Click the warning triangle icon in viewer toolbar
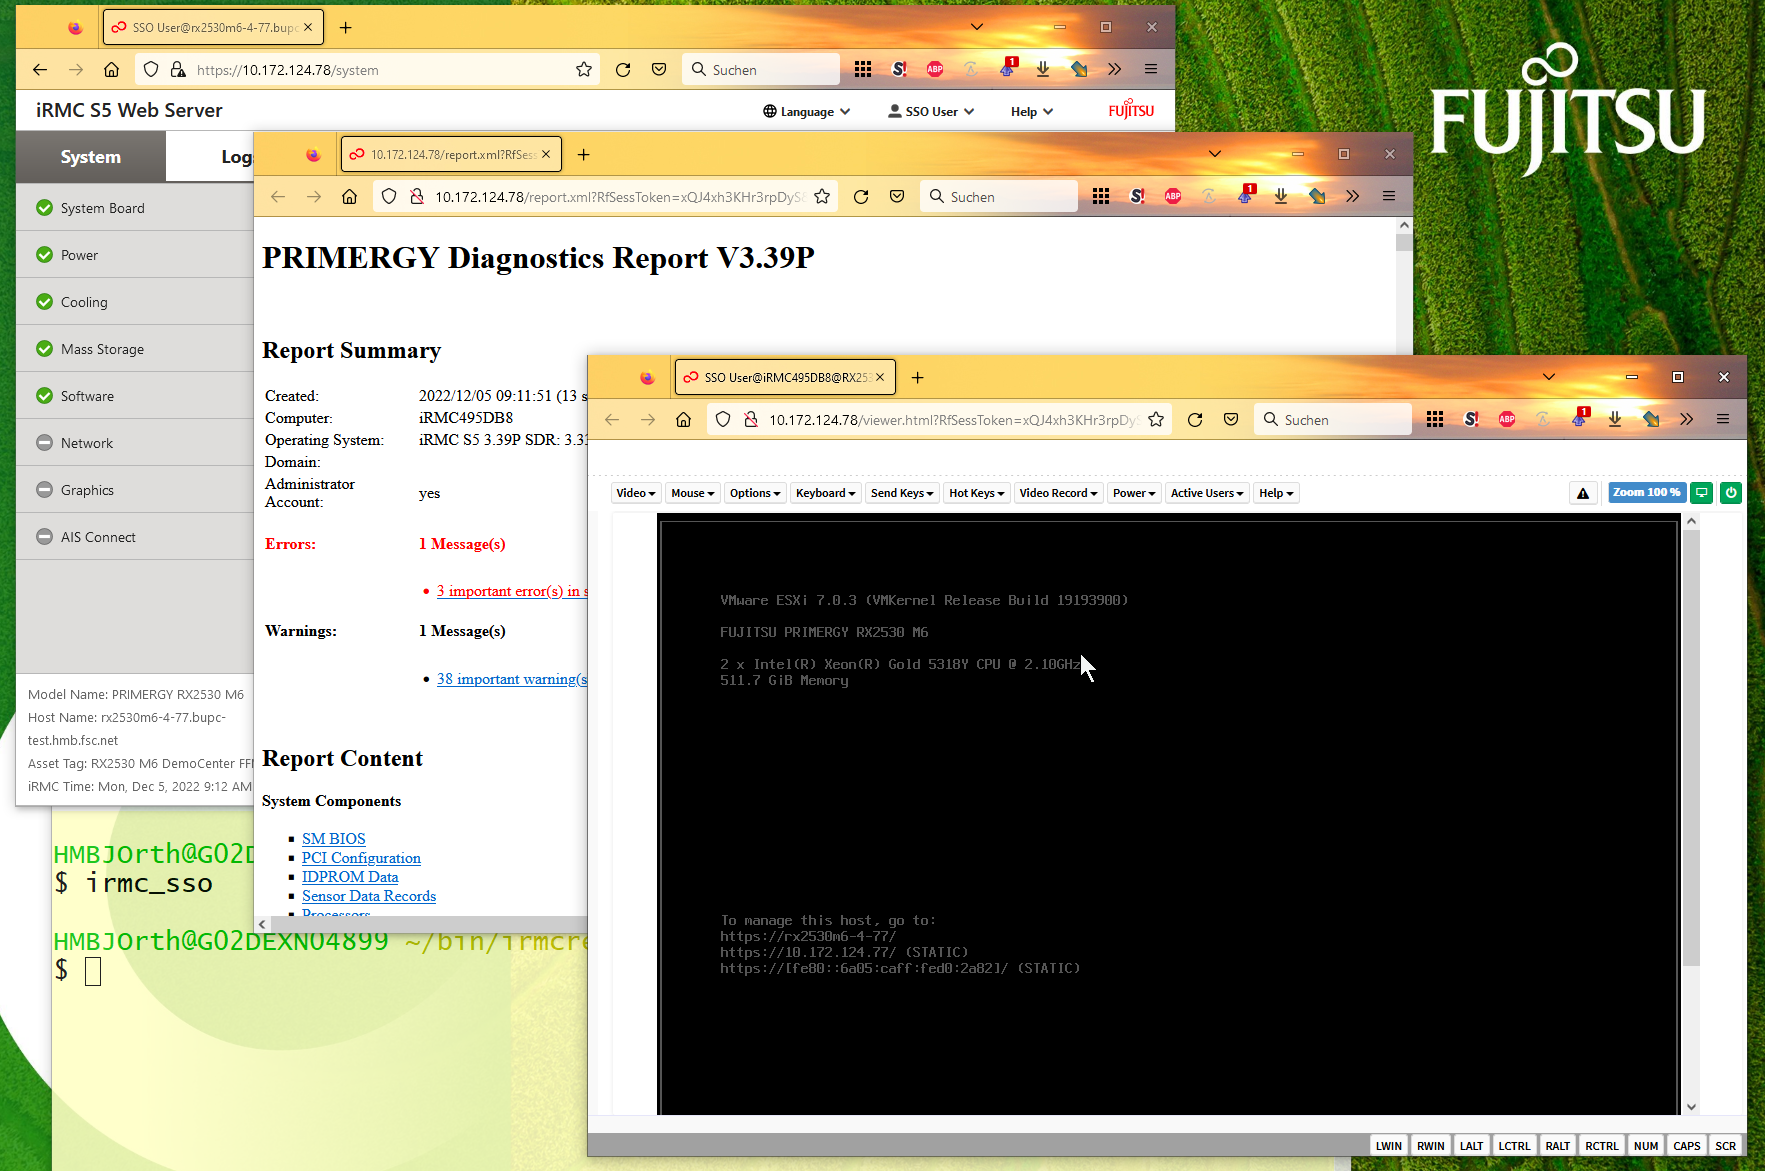 [x=1583, y=493]
